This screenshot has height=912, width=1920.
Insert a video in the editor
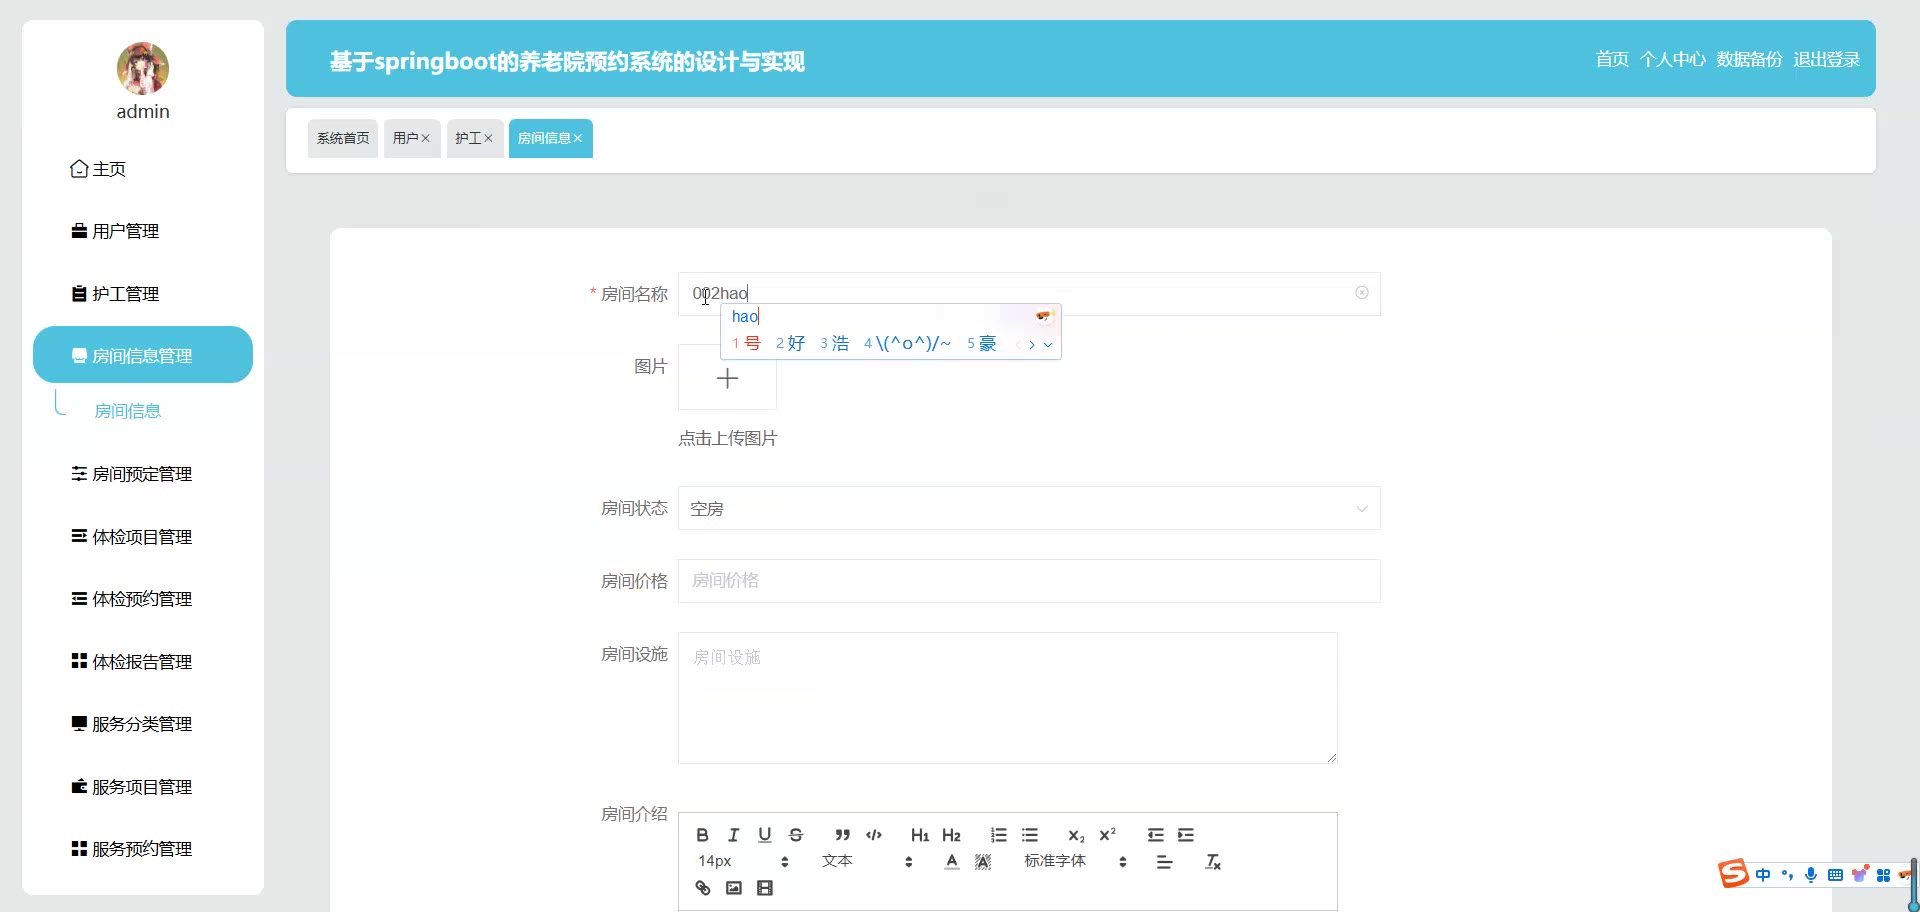click(765, 888)
